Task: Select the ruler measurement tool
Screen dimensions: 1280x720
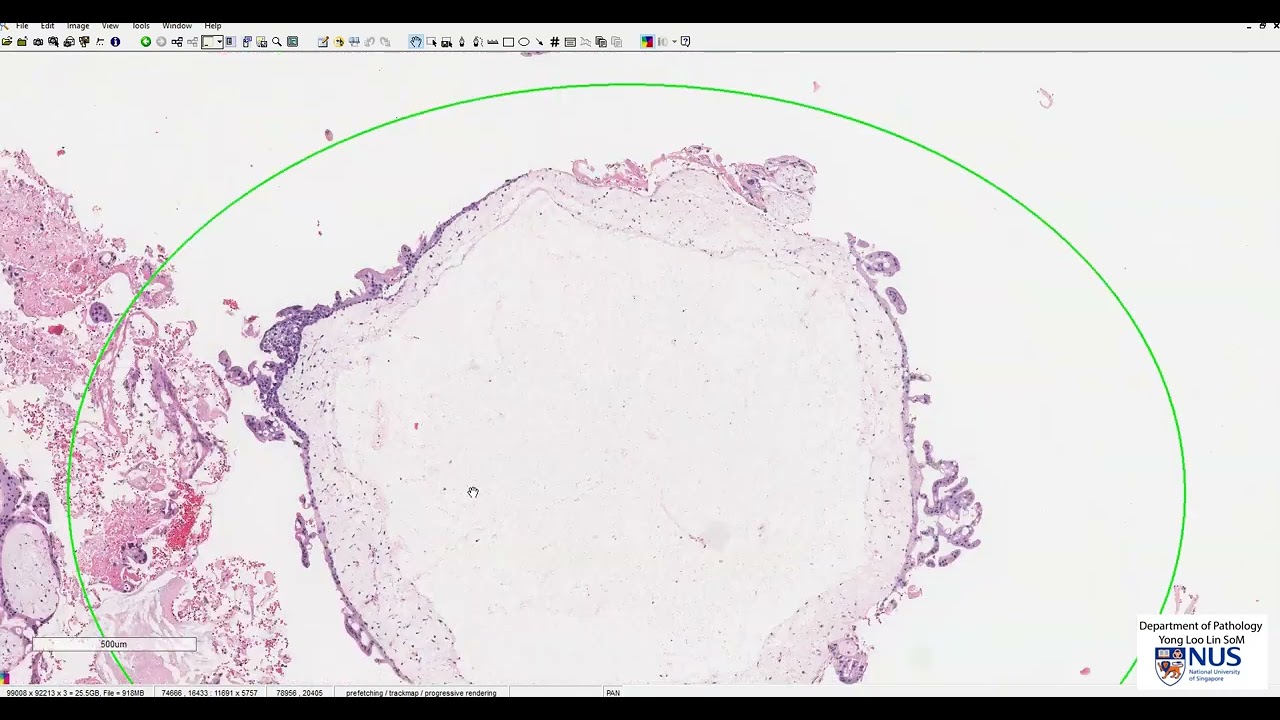Action: pyautogui.click(x=493, y=42)
